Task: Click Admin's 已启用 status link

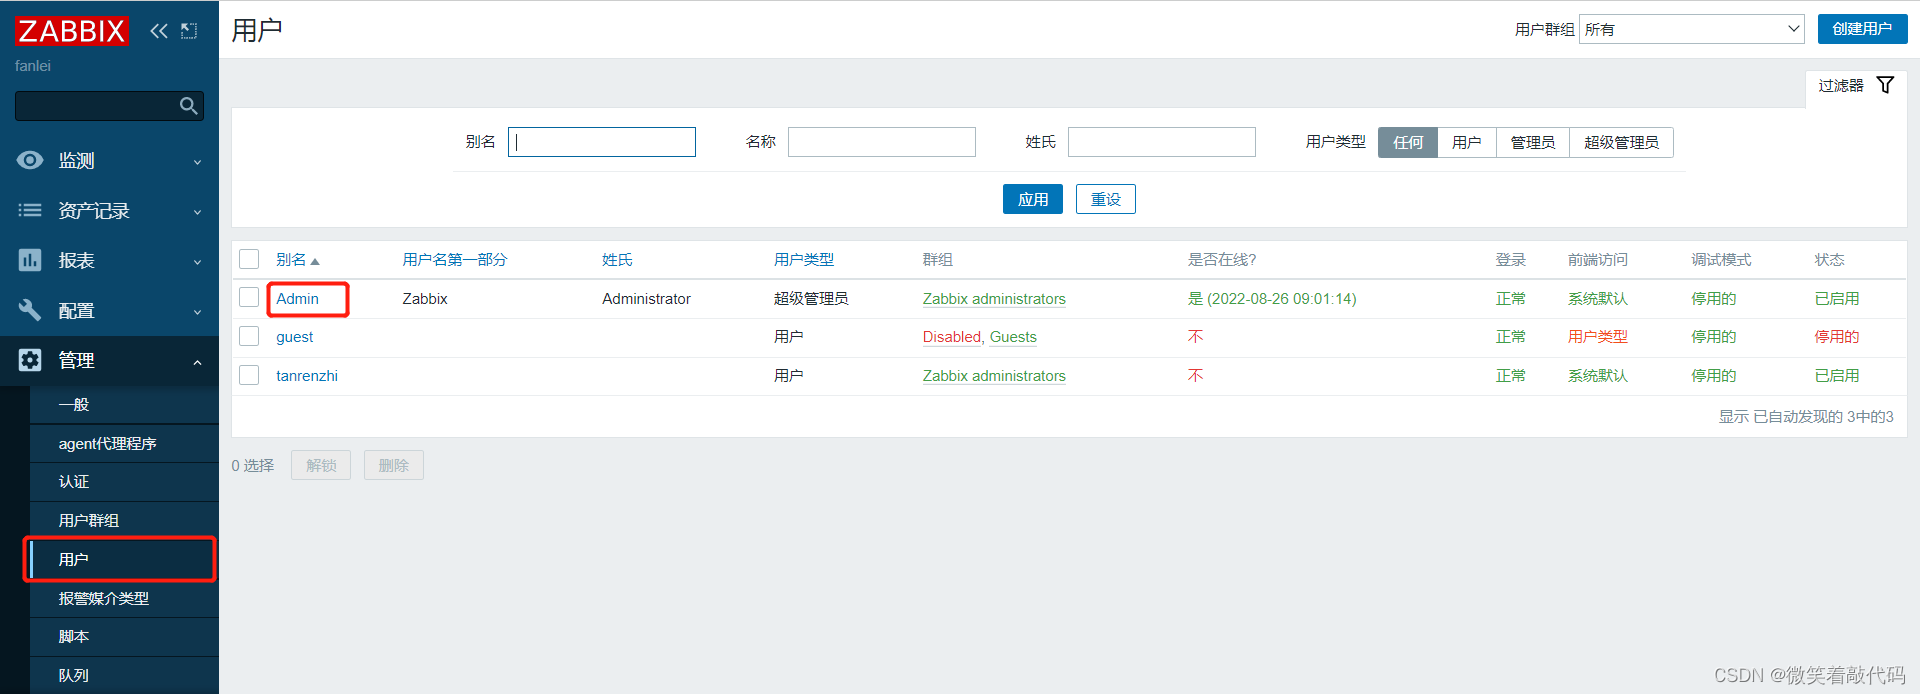Action: [1837, 299]
